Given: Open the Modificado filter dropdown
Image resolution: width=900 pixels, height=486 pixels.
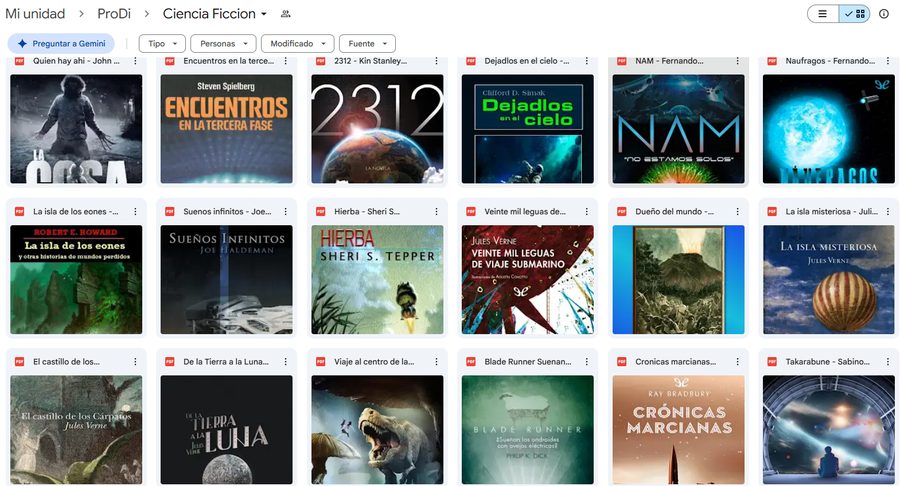Looking at the screenshot, I should 297,44.
